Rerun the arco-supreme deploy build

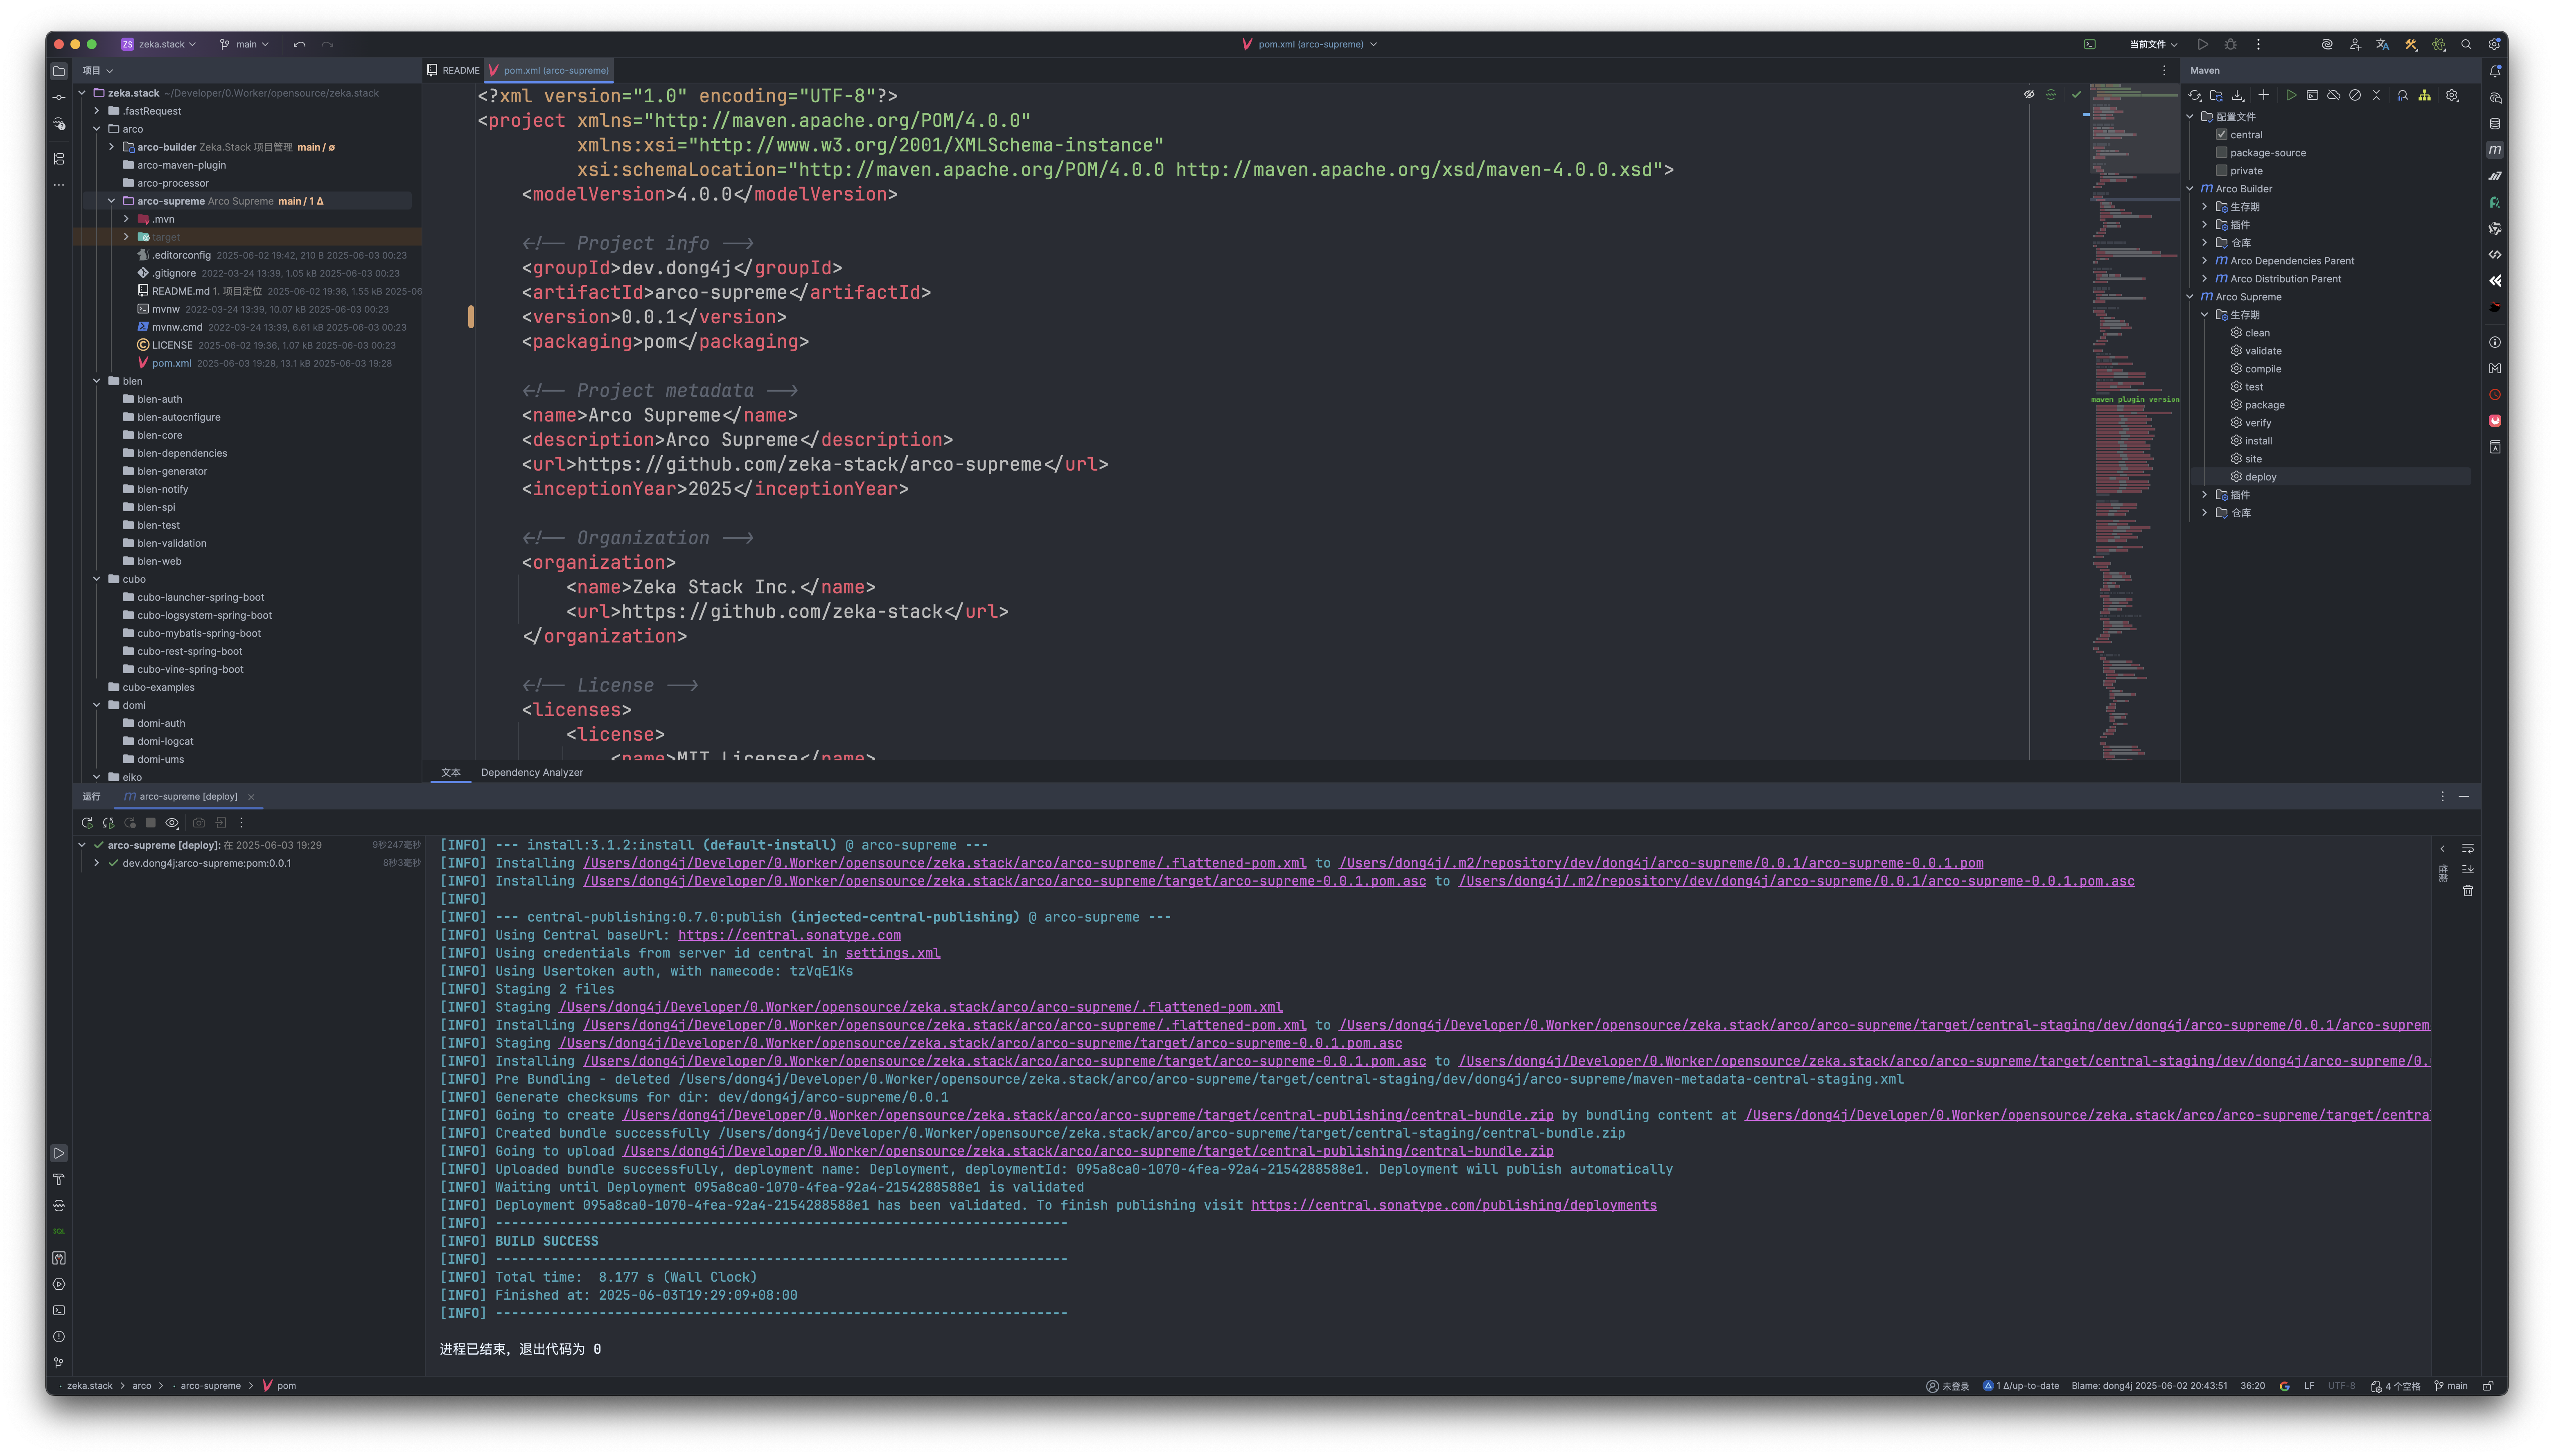(87, 823)
